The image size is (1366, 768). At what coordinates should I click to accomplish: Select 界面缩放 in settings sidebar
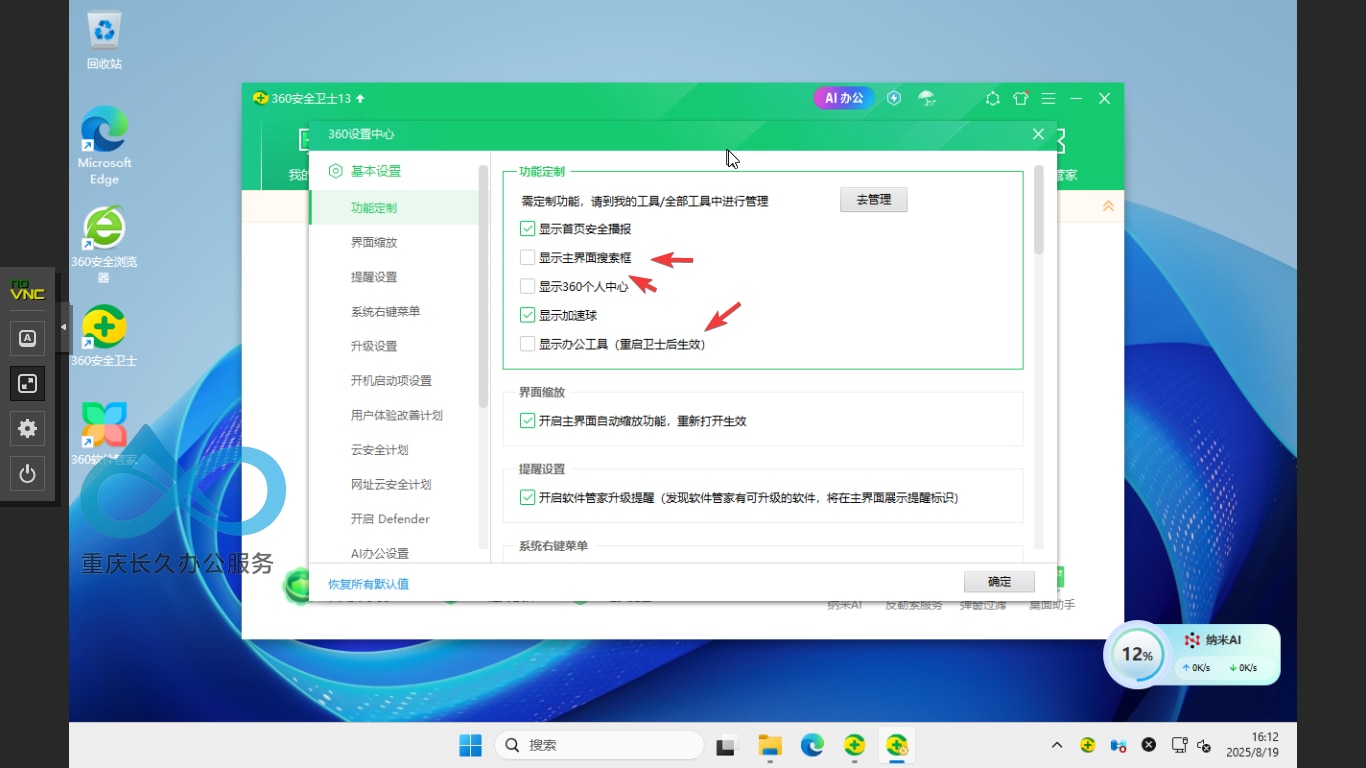coord(374,242)
